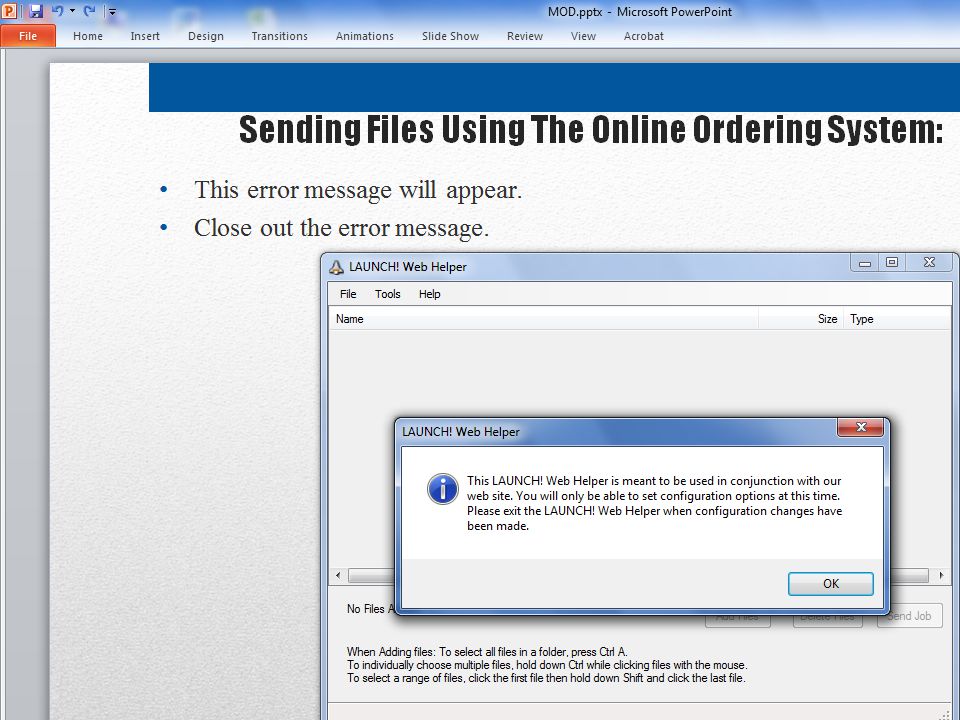
Task: Open Help menu in LAUNCH! Web Helper
Action: click(429, 294)
